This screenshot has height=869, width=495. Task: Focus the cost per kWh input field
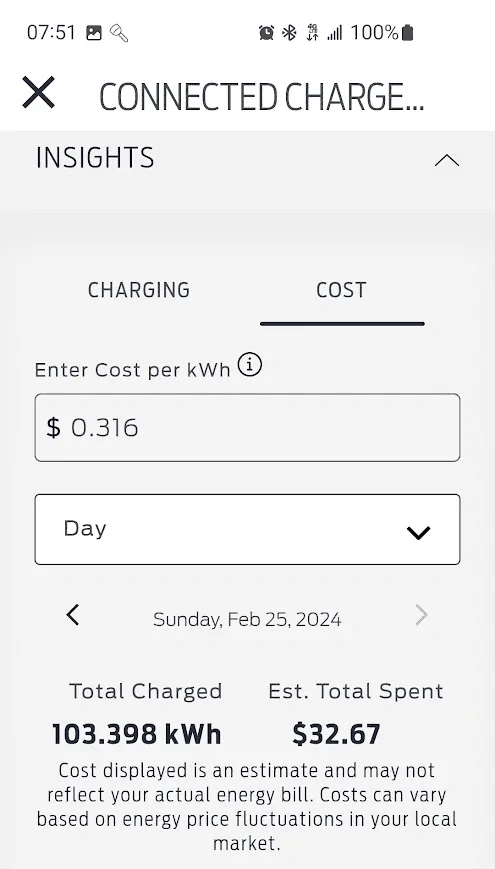(247, 427)
